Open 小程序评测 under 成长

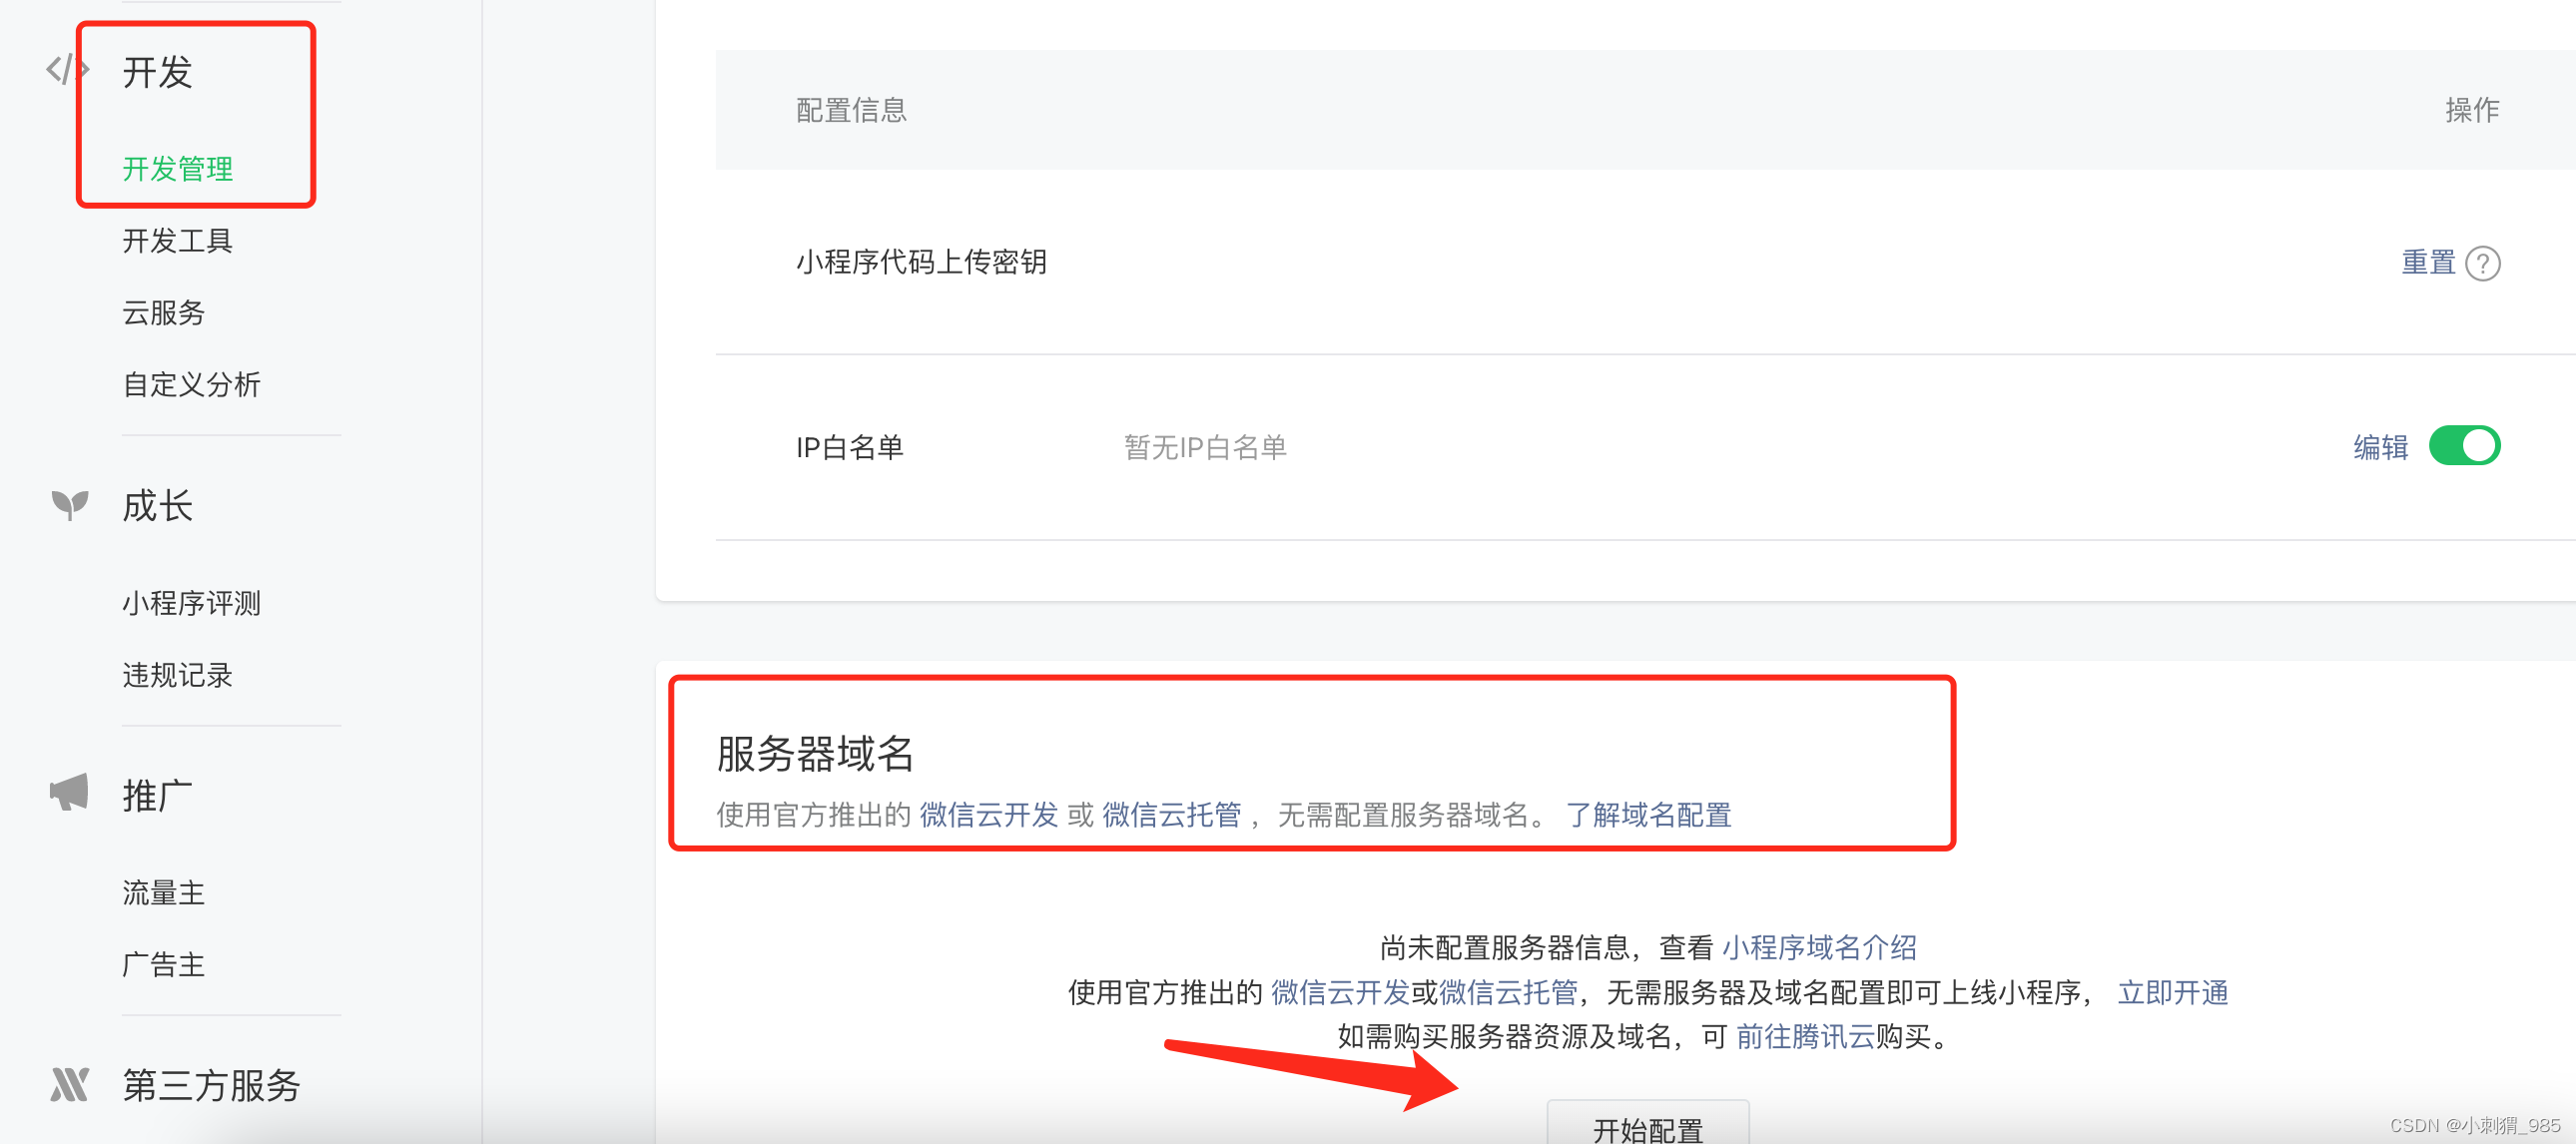click(192, 603)
